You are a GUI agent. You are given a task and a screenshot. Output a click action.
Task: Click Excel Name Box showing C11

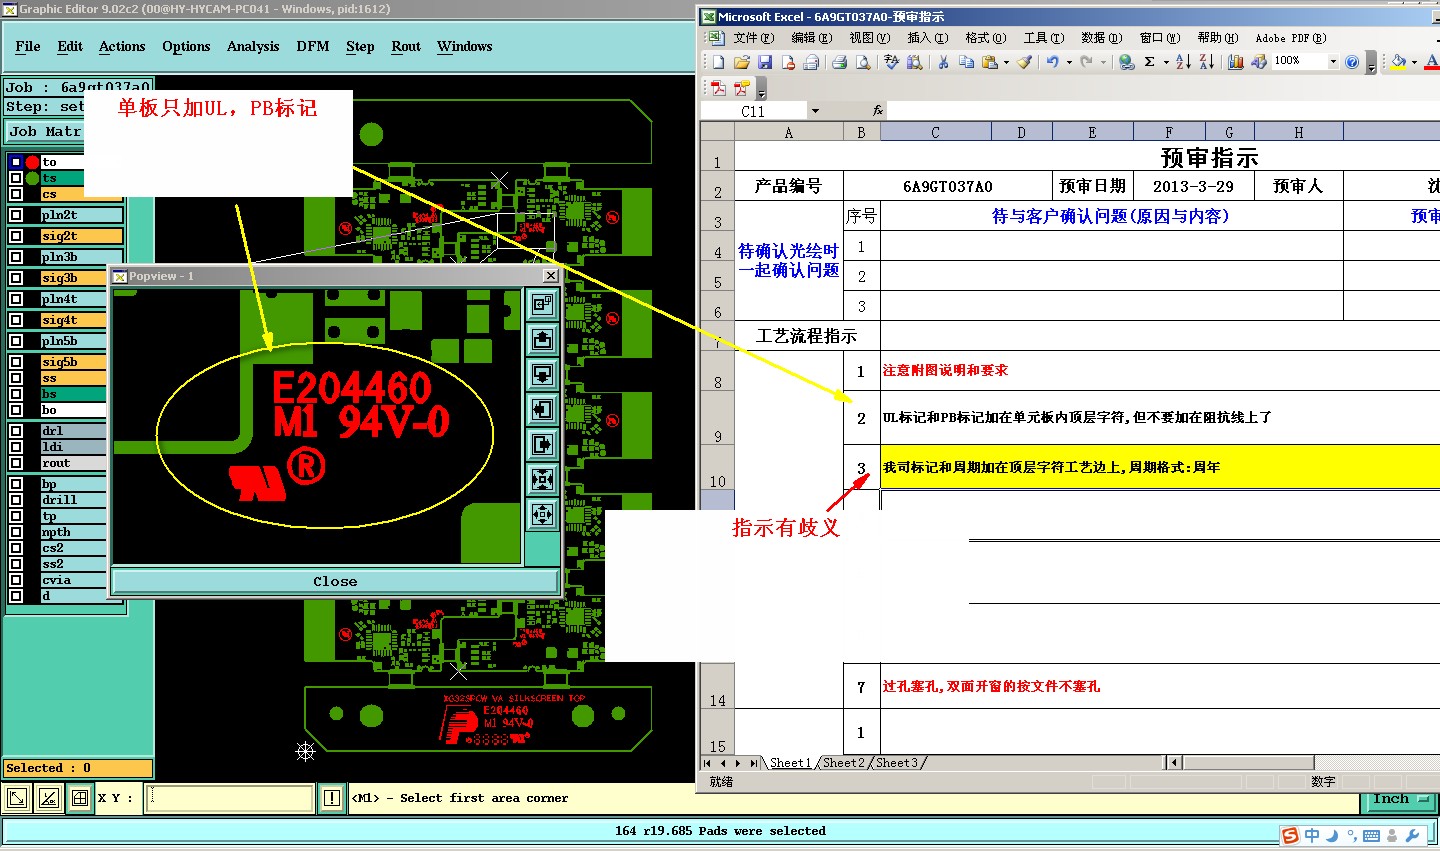point(753,111)
